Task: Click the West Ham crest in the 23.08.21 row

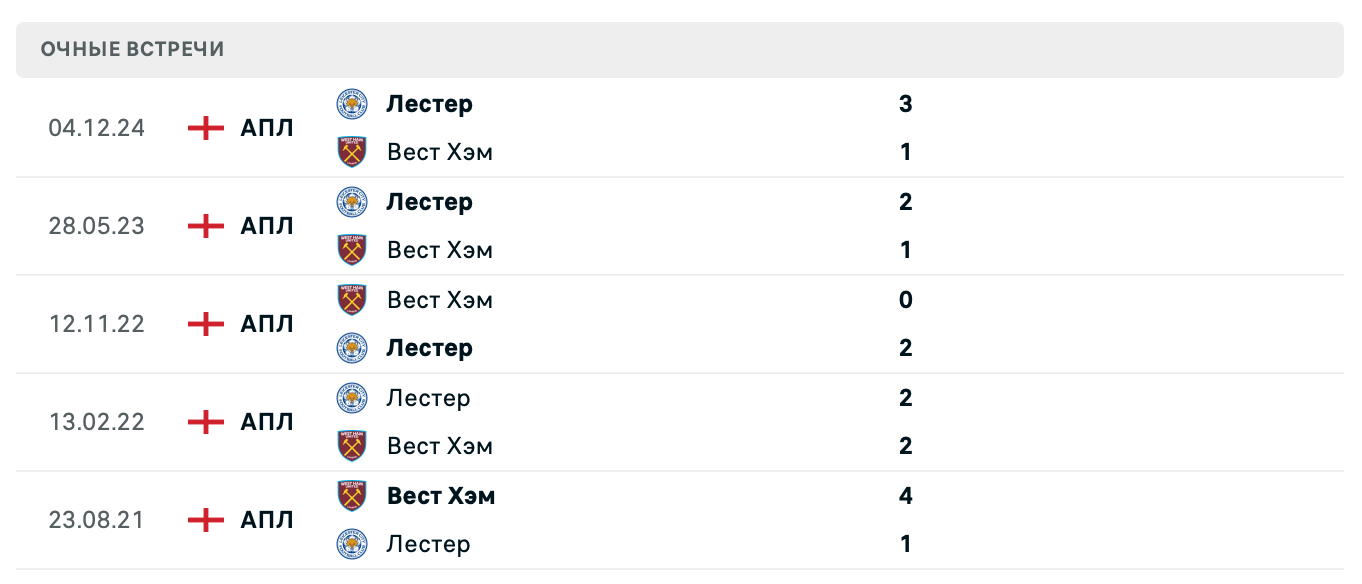Action: (352, 496)
